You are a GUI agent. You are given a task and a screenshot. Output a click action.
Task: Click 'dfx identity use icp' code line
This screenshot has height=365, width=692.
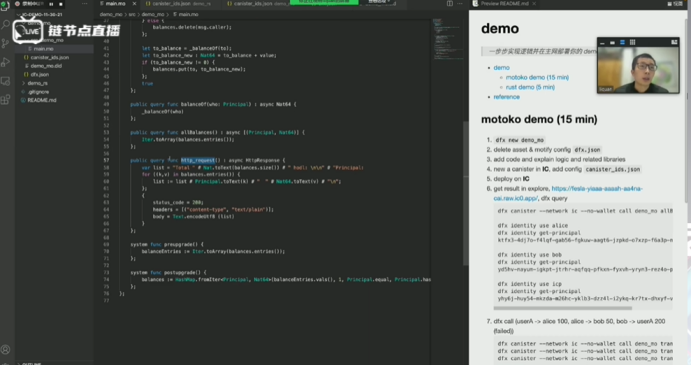(530, 284)
